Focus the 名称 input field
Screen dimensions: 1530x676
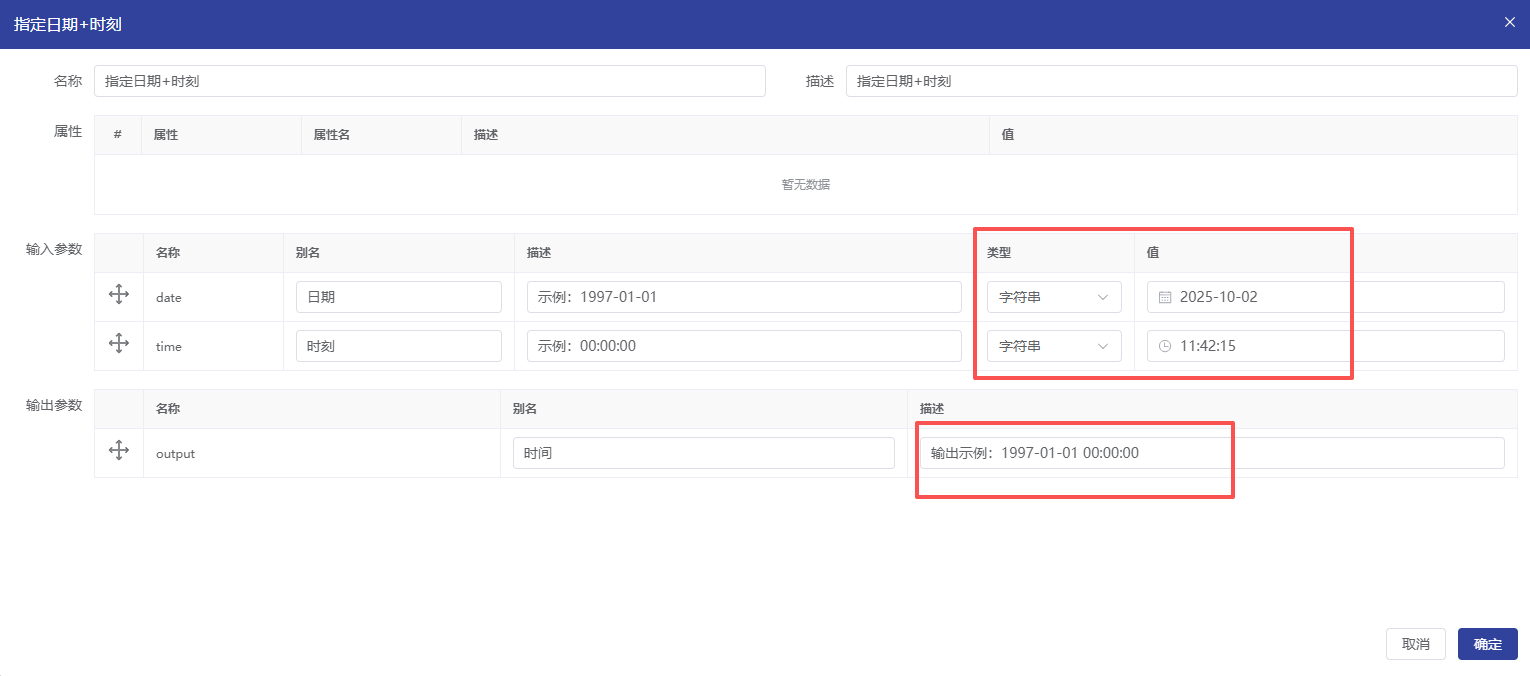tap(429, 81)
